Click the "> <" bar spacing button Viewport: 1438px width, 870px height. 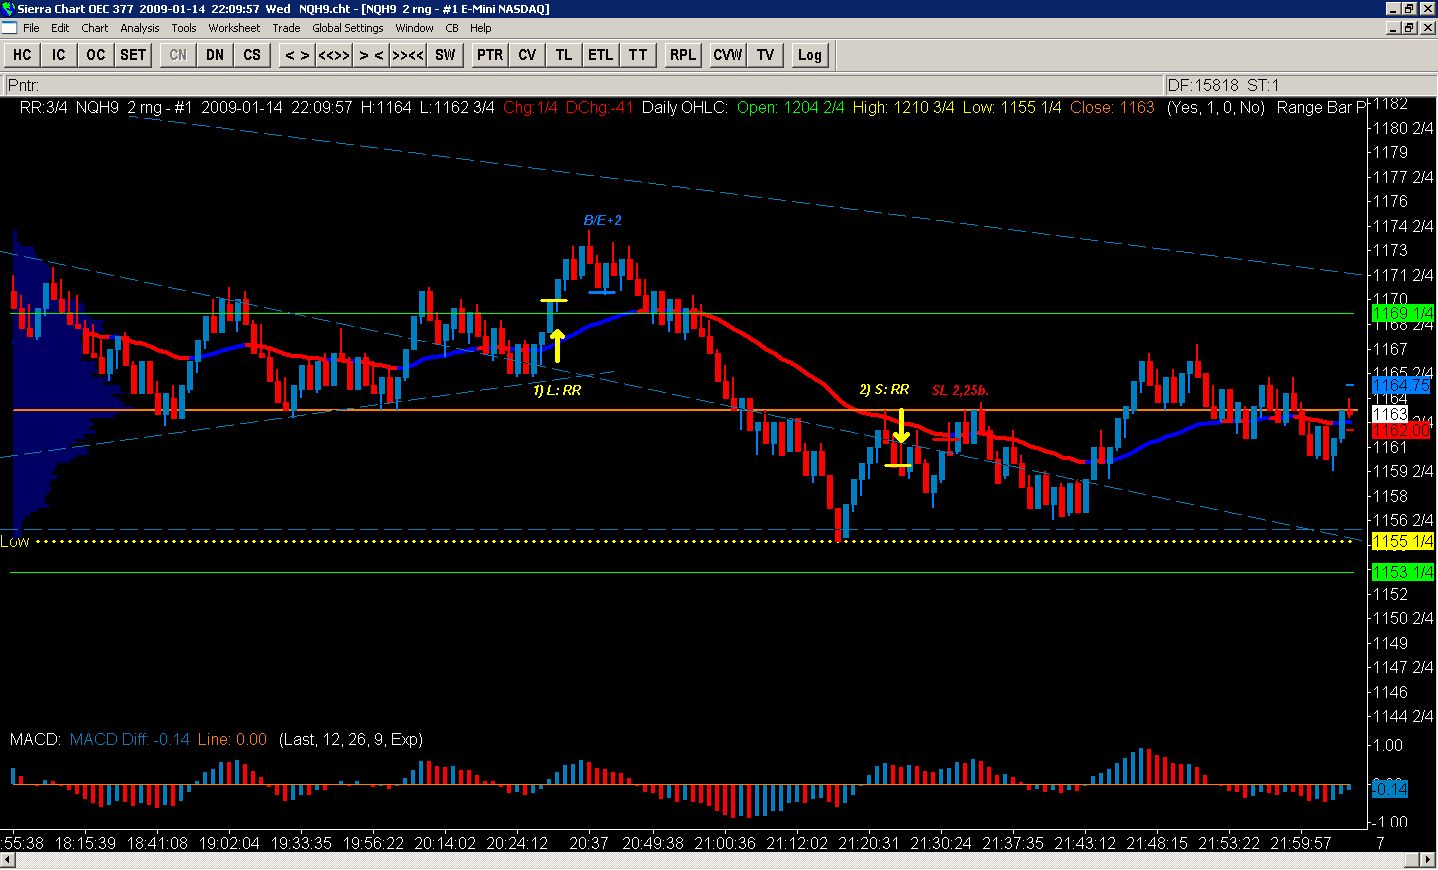(371, 55)
